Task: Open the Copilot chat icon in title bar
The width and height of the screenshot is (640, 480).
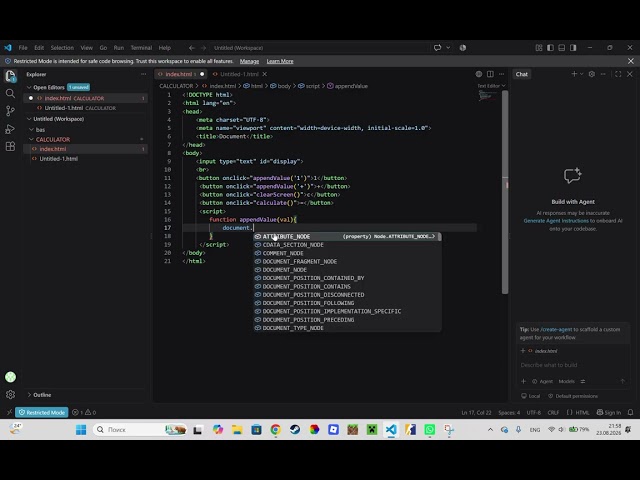Action: 438,48
